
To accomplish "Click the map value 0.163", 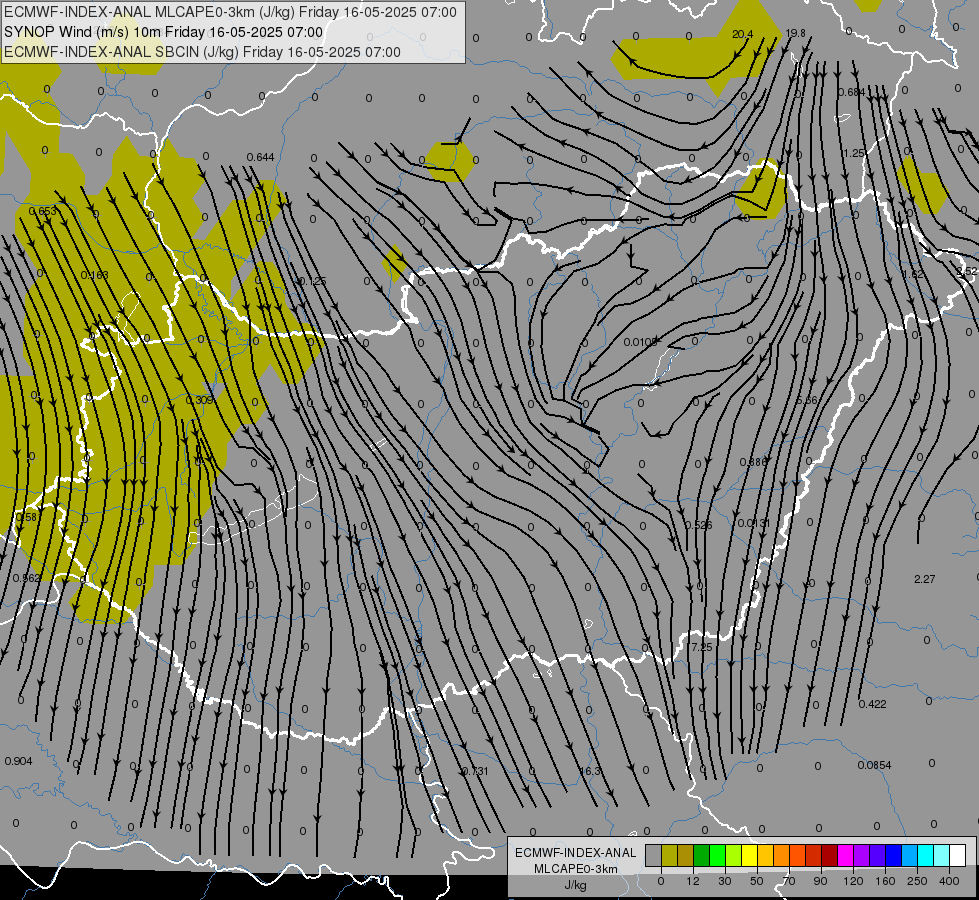I will (x=95, y=275).
